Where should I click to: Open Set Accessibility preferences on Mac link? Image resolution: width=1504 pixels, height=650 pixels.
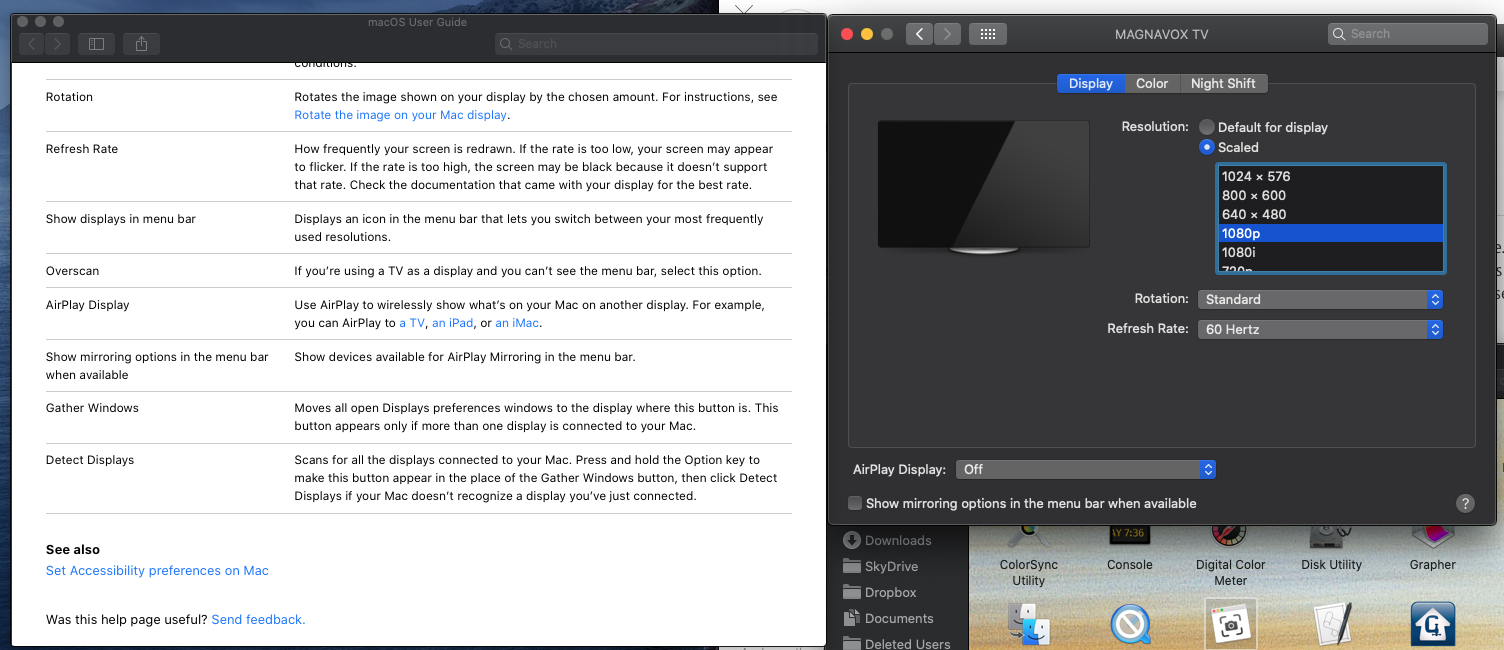[156, 570]
